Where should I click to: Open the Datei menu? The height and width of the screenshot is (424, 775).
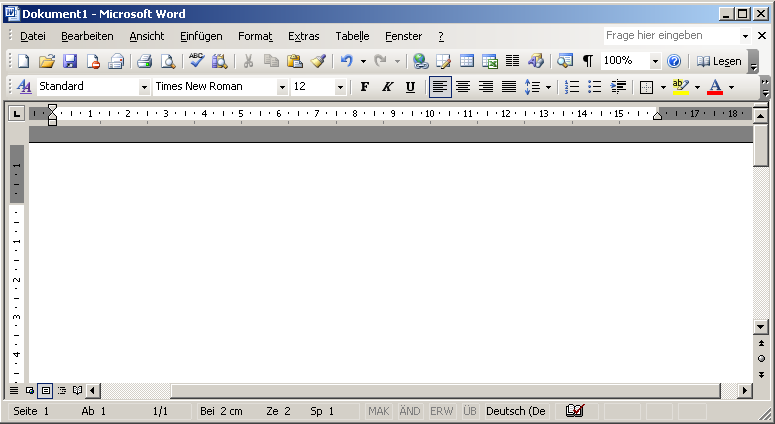click(33, 36)
